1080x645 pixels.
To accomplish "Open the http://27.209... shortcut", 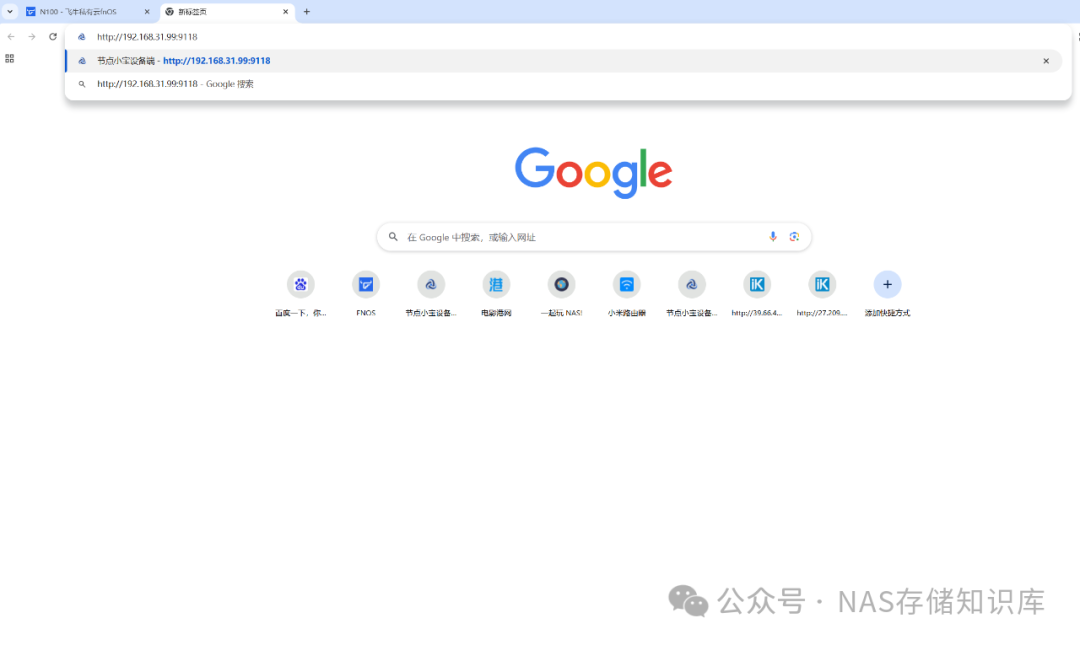I will pos(822,293).
